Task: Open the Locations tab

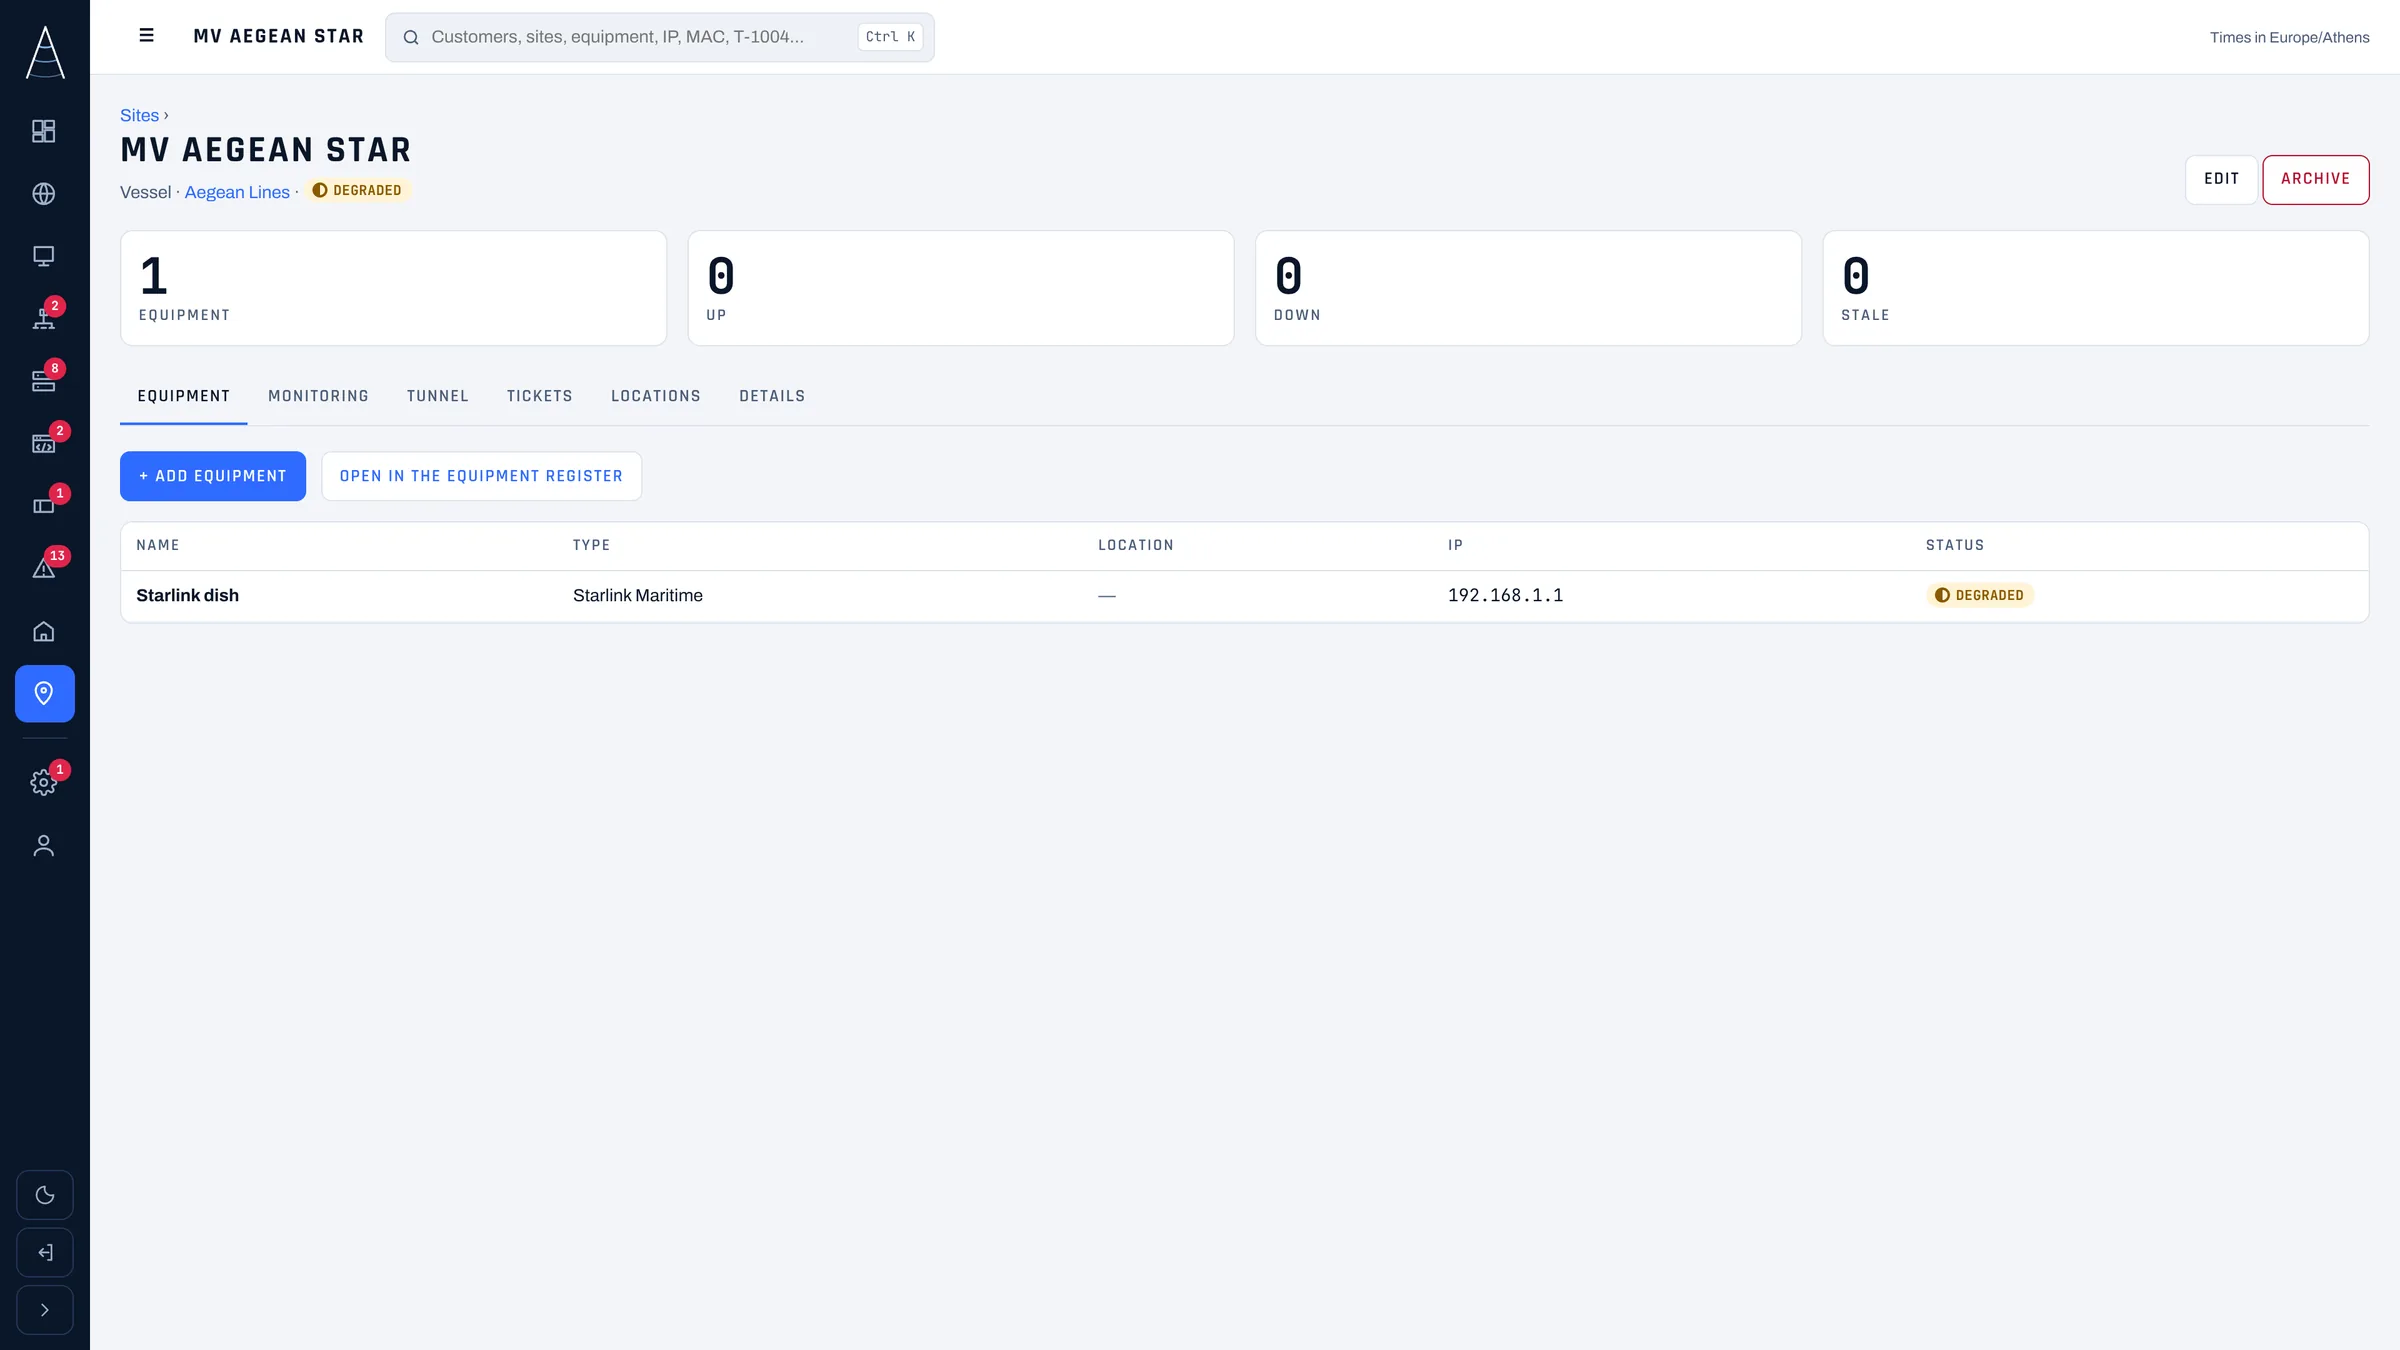Action: [x=656, y=396]
